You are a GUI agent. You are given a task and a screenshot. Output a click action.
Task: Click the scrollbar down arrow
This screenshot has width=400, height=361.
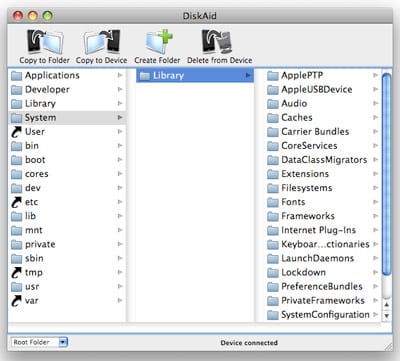(387, 315)
